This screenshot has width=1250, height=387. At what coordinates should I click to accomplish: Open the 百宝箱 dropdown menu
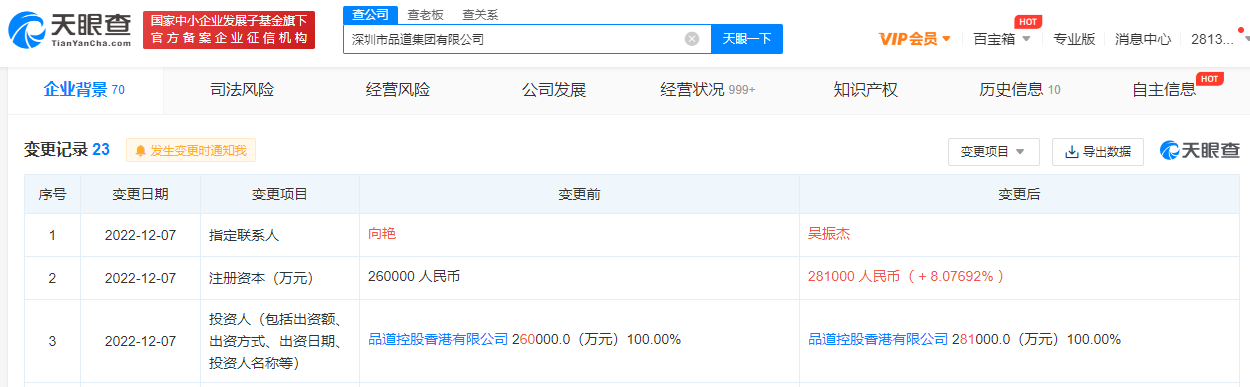(x=1002, y=39)
